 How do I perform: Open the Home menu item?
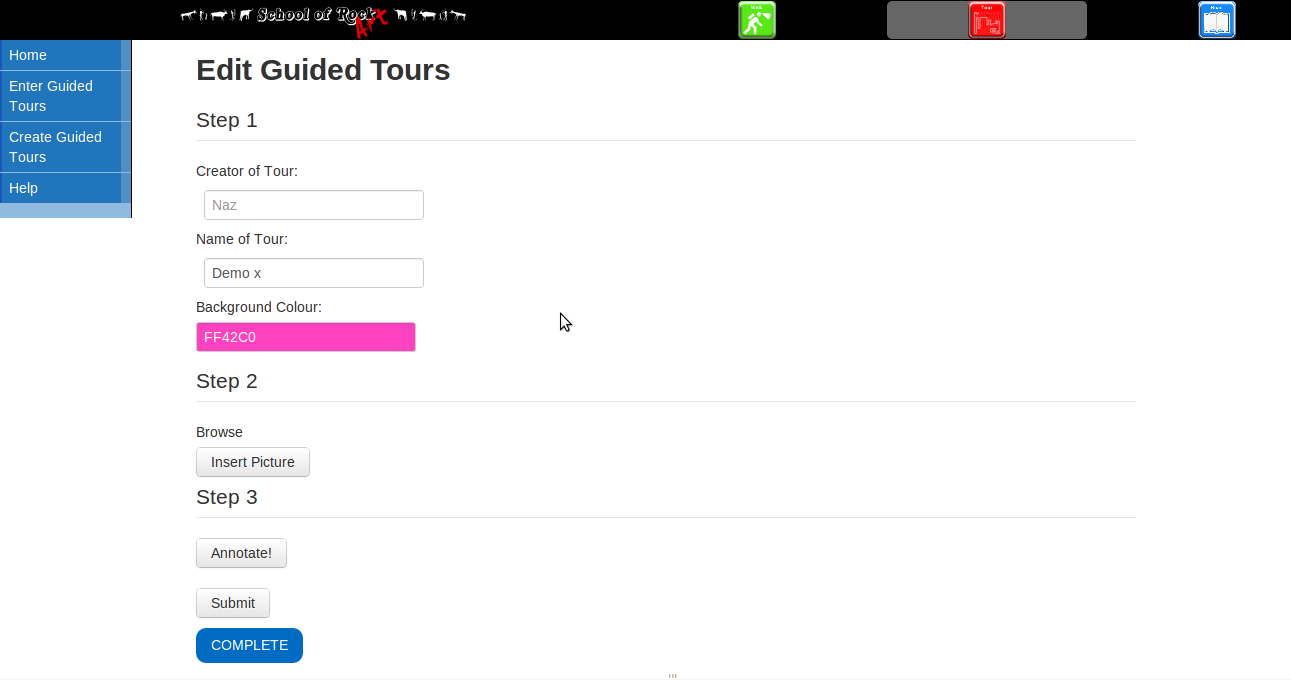click(x=28, y=55)
